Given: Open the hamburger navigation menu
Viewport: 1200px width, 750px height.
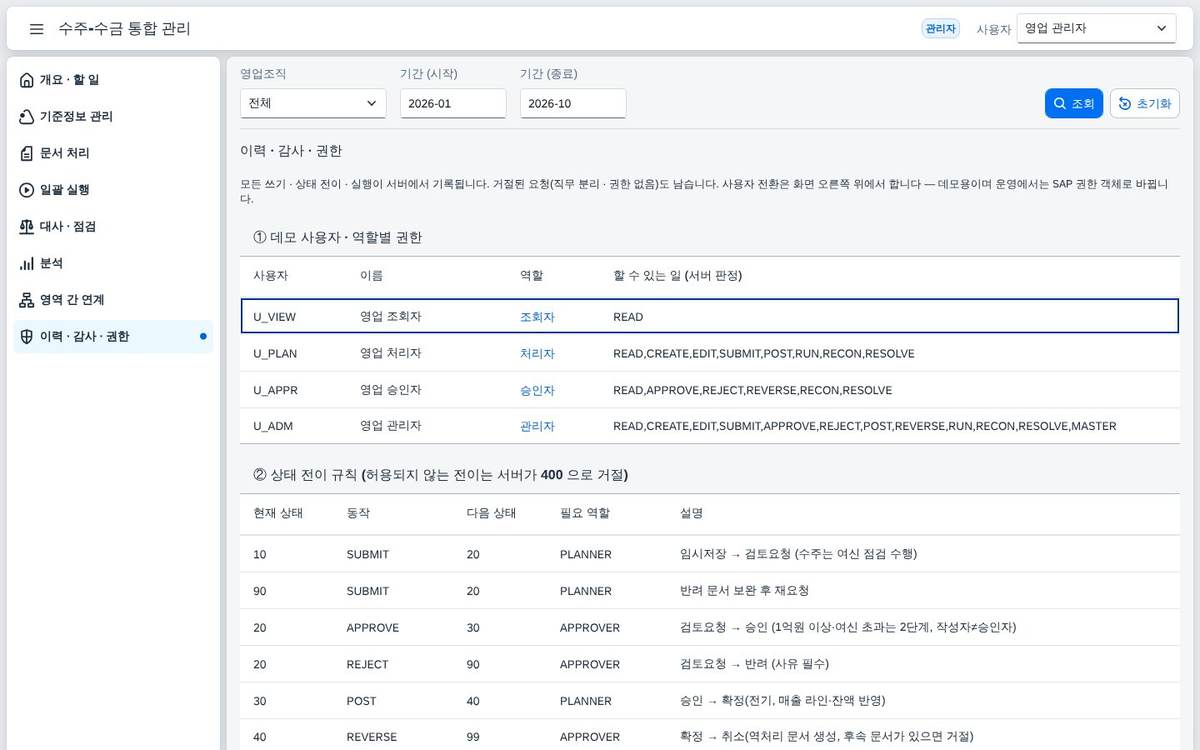Looking at the screenshot, I should 36,29.
